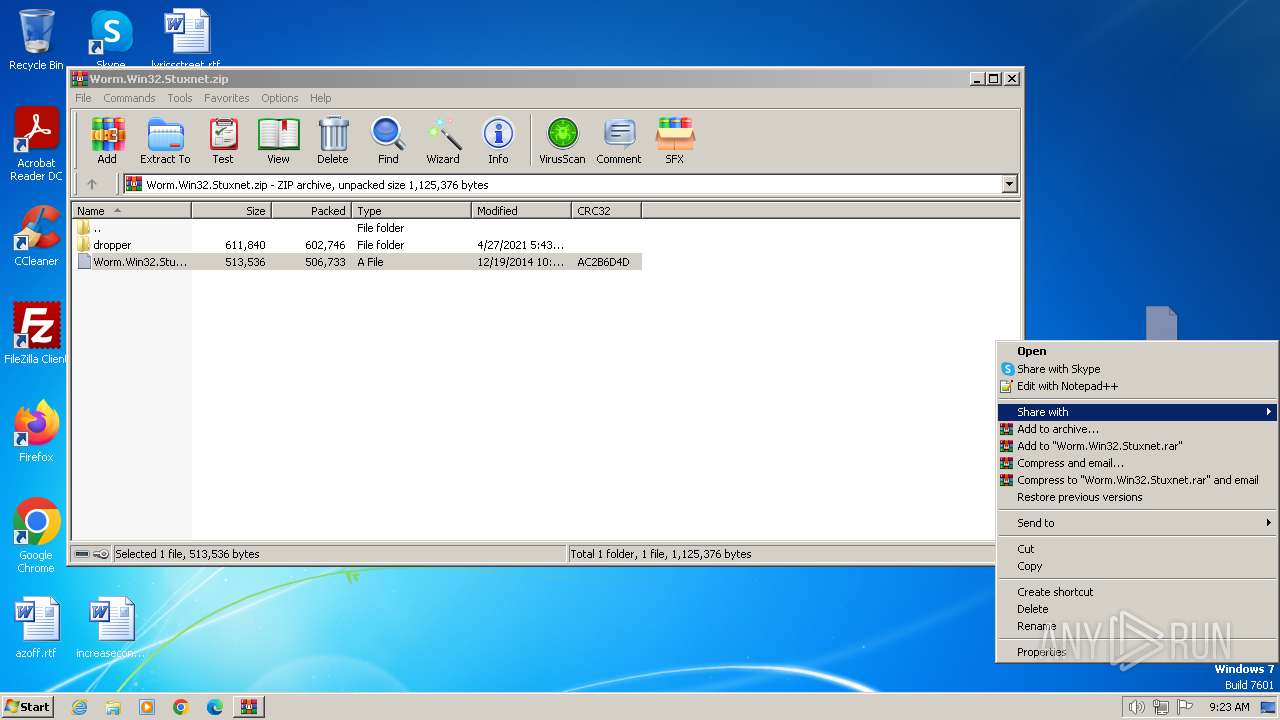1280x720 pixels.
Task: Click the Delete trash can icon
Action: coord(333,140)
